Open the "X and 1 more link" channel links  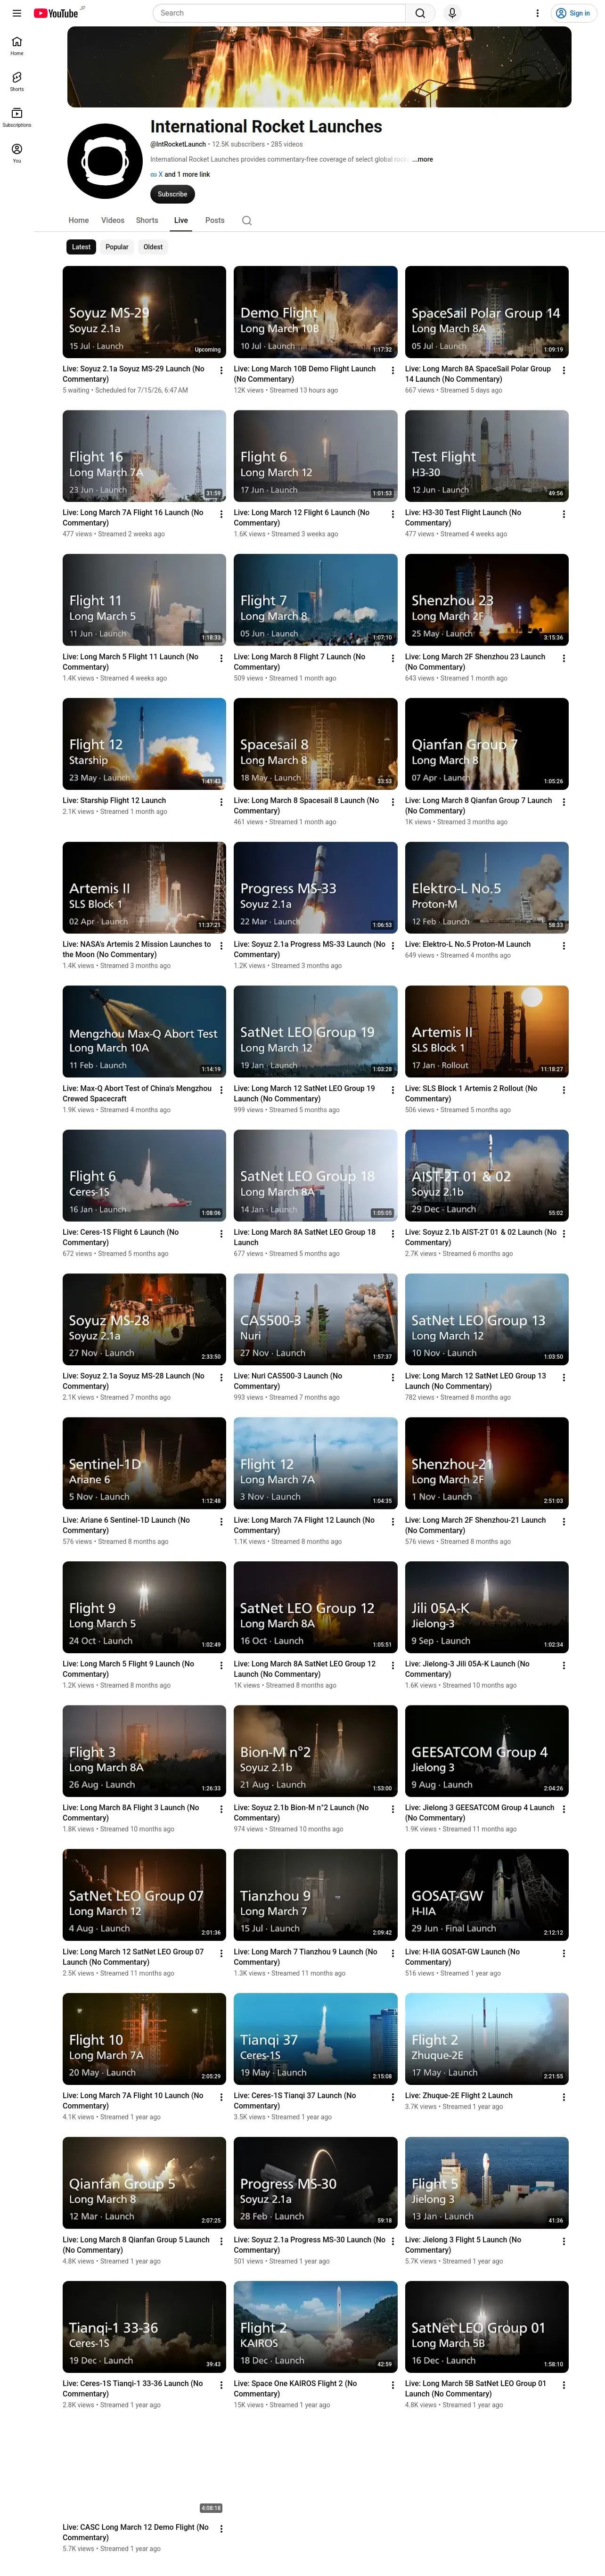click(180, 174)
